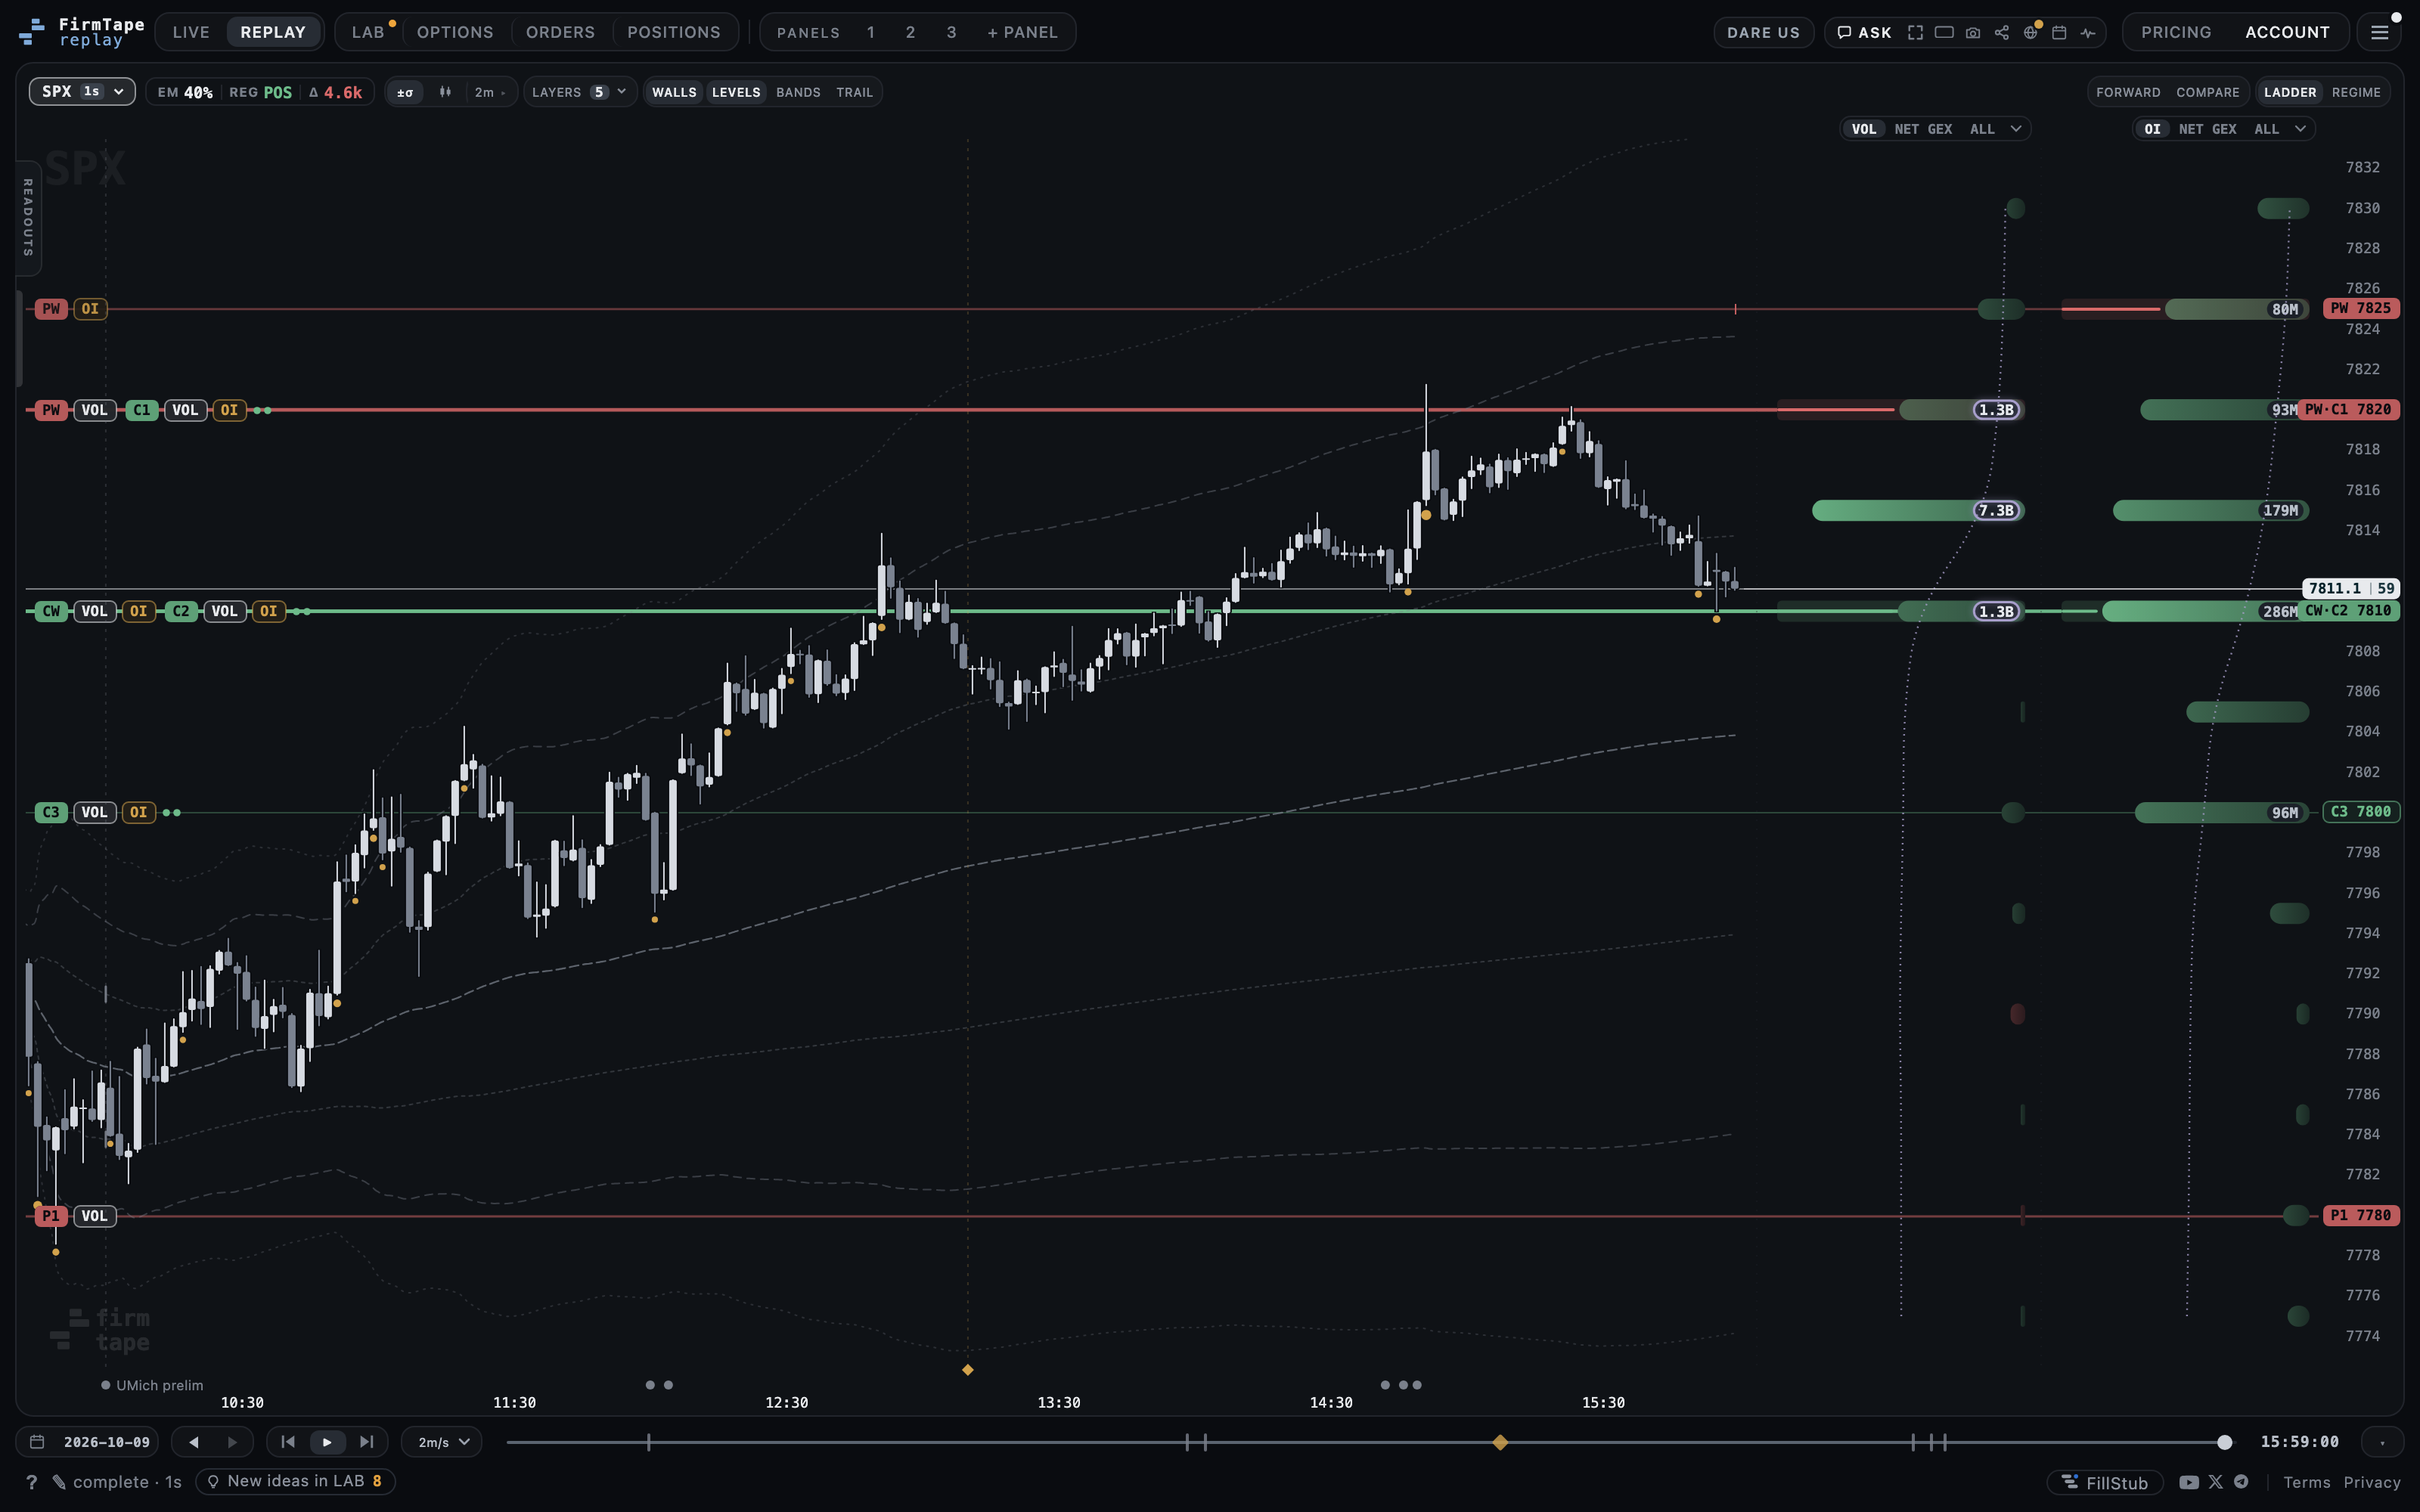The image size is (2420, 1512).
Task: Go to previous day arrow
Action: [194, 1442]
